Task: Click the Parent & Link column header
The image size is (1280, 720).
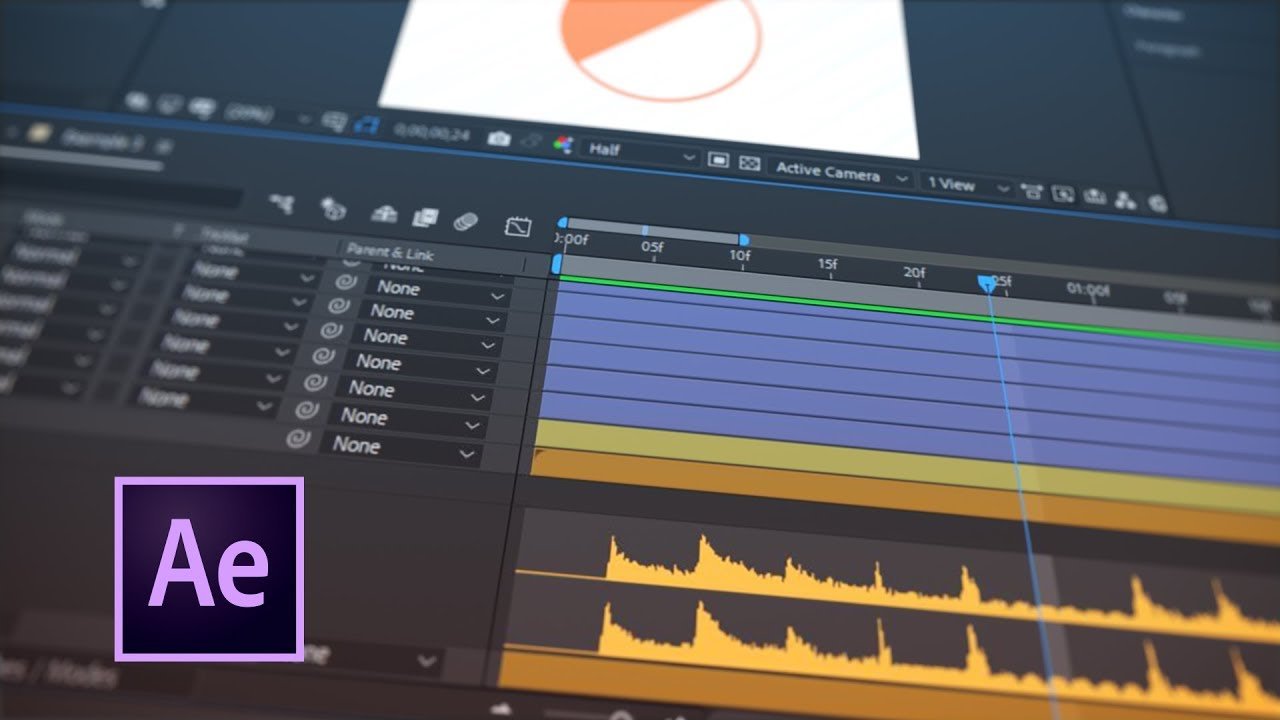Action: point(390,250)
